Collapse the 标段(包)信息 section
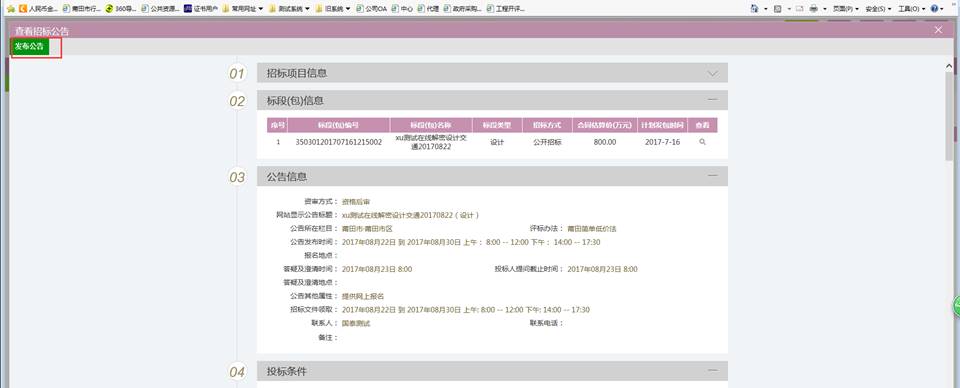This screenshot has width=960, height=388. coord(712,100)
